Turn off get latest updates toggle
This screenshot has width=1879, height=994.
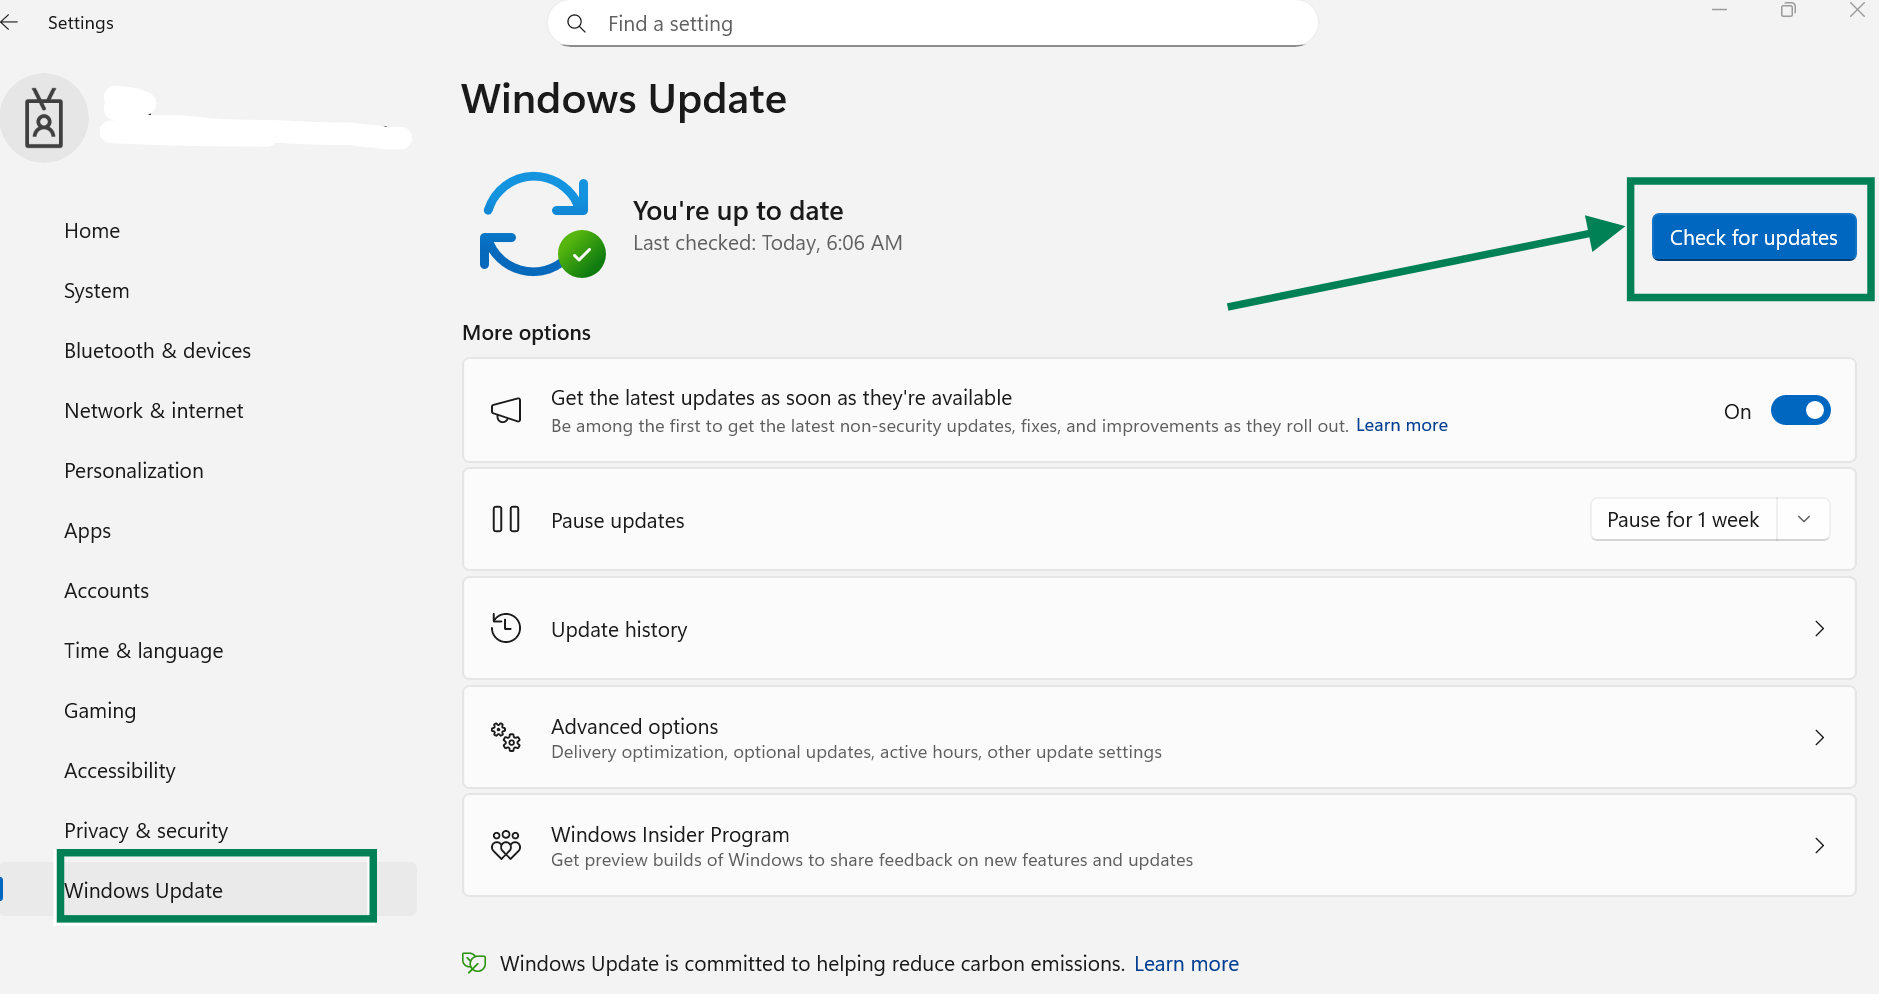(1800, 410)
